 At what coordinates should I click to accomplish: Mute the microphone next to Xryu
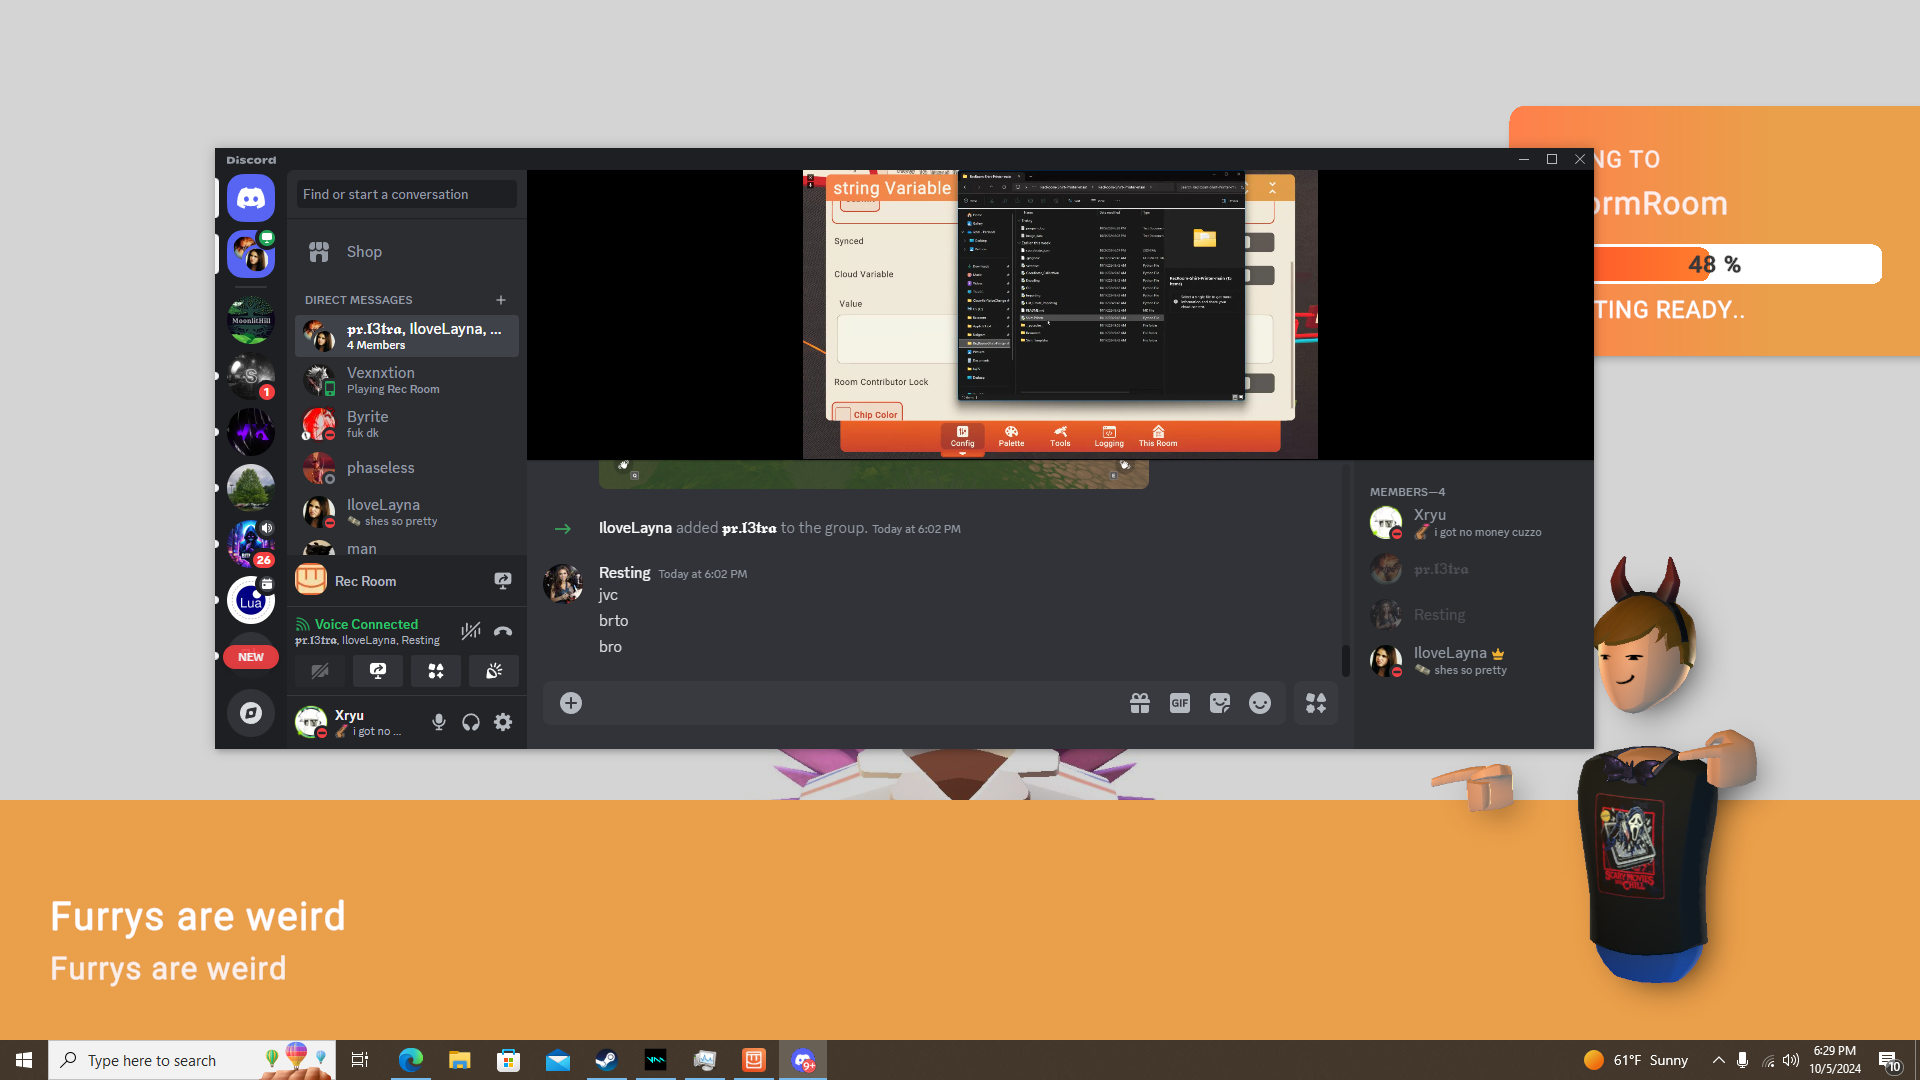tap(438, 722)
